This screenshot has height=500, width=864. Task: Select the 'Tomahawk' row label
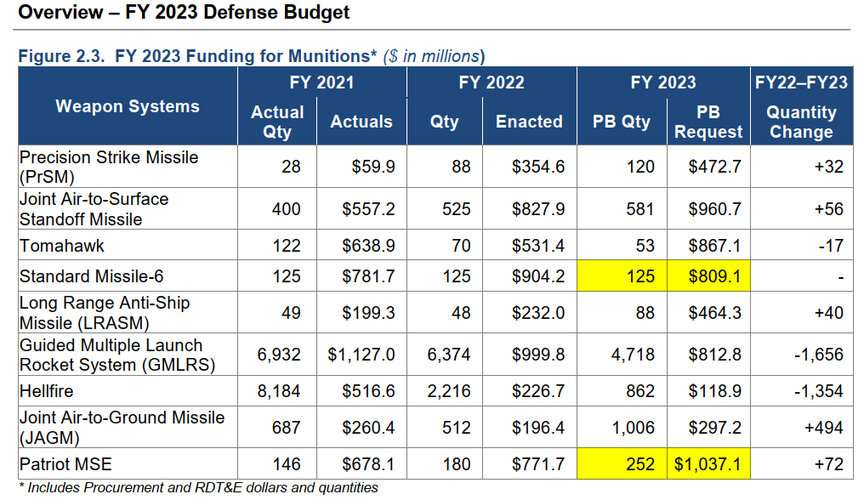(62, 245)
